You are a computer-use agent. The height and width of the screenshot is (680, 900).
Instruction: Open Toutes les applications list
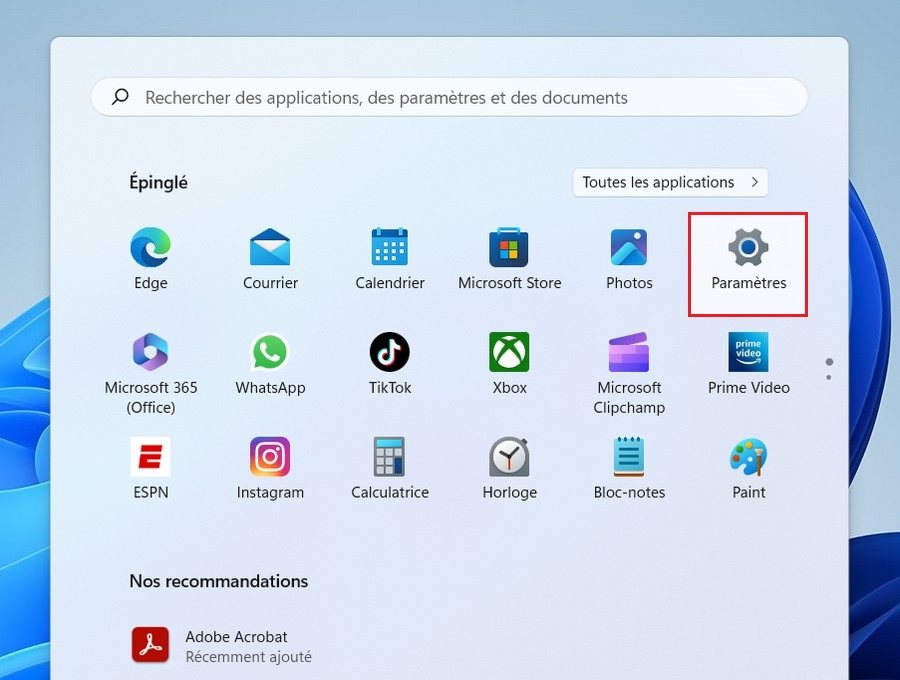tap(670, 182)
